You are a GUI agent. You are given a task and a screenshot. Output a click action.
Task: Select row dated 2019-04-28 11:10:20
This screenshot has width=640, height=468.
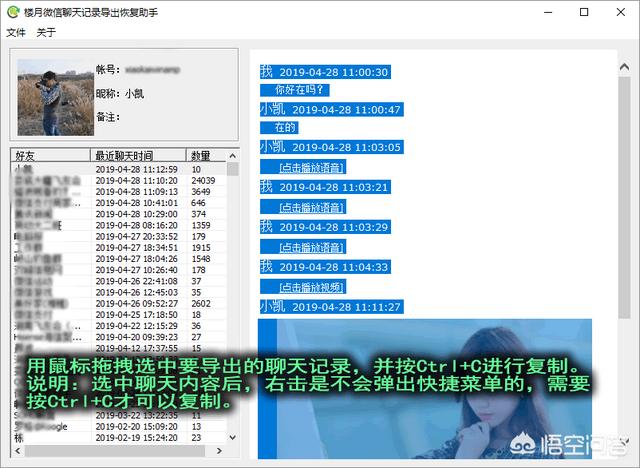pyautogui.click(x=118, y=180)
